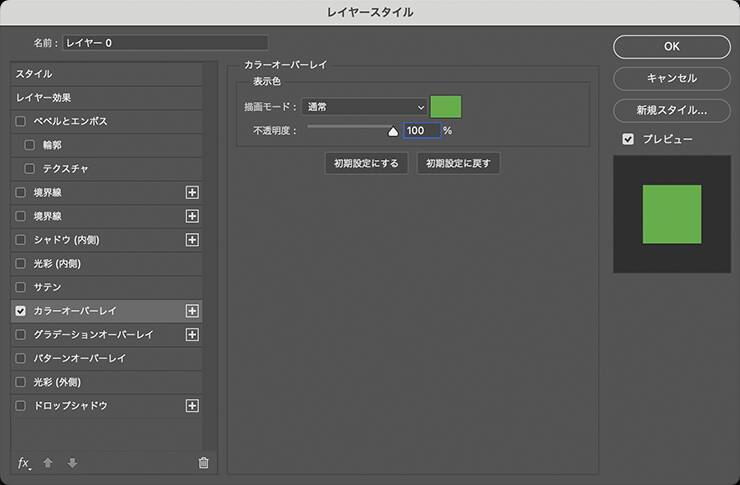The width and height of the screenshot is (740, 485).
Task: Click the plus icon beside シャドウ (内側)
Action: point(192,239)
